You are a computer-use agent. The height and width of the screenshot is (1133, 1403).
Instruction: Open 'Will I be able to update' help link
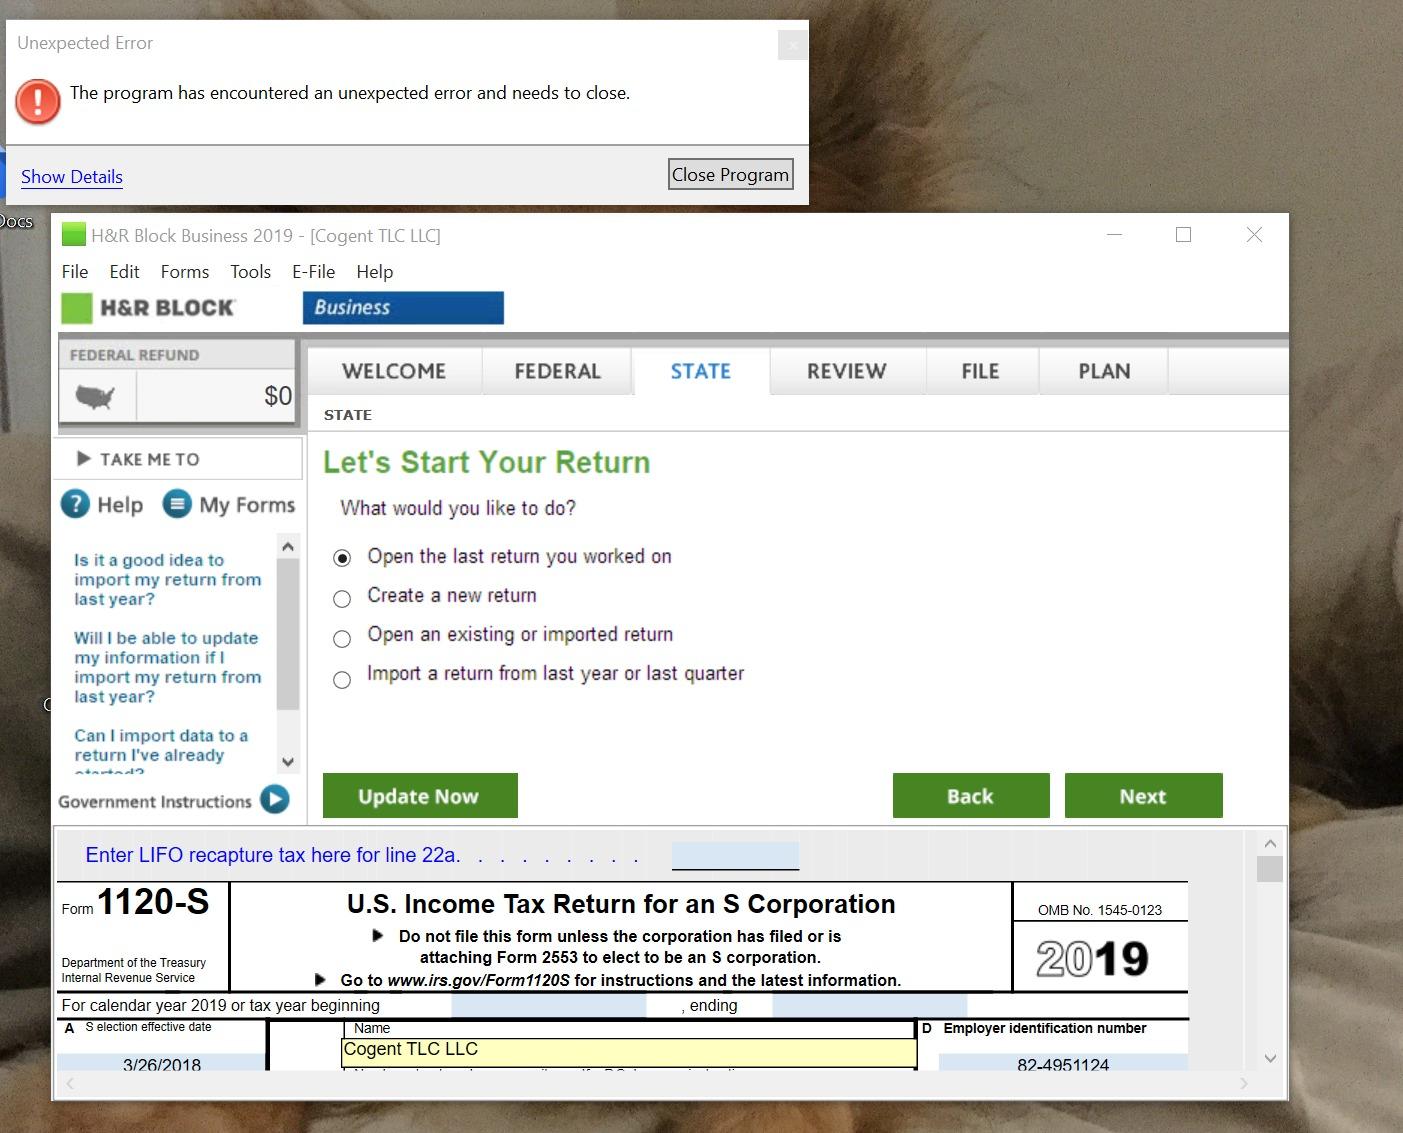(x=167, y=667)
